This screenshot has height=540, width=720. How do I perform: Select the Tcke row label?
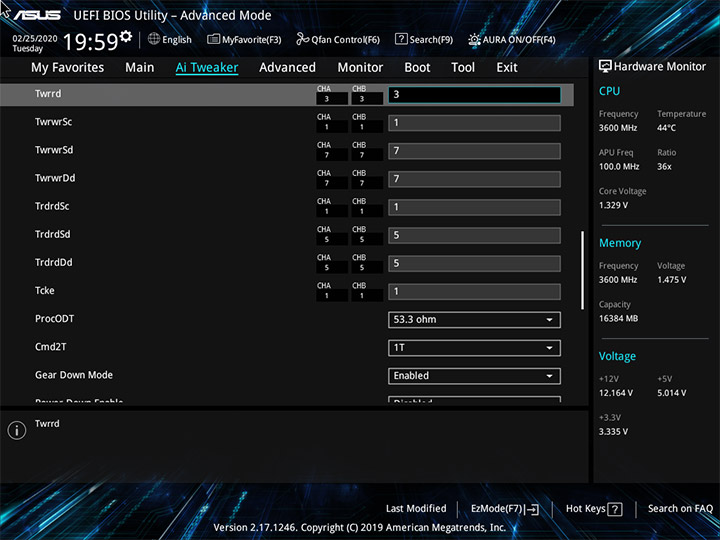45,290
